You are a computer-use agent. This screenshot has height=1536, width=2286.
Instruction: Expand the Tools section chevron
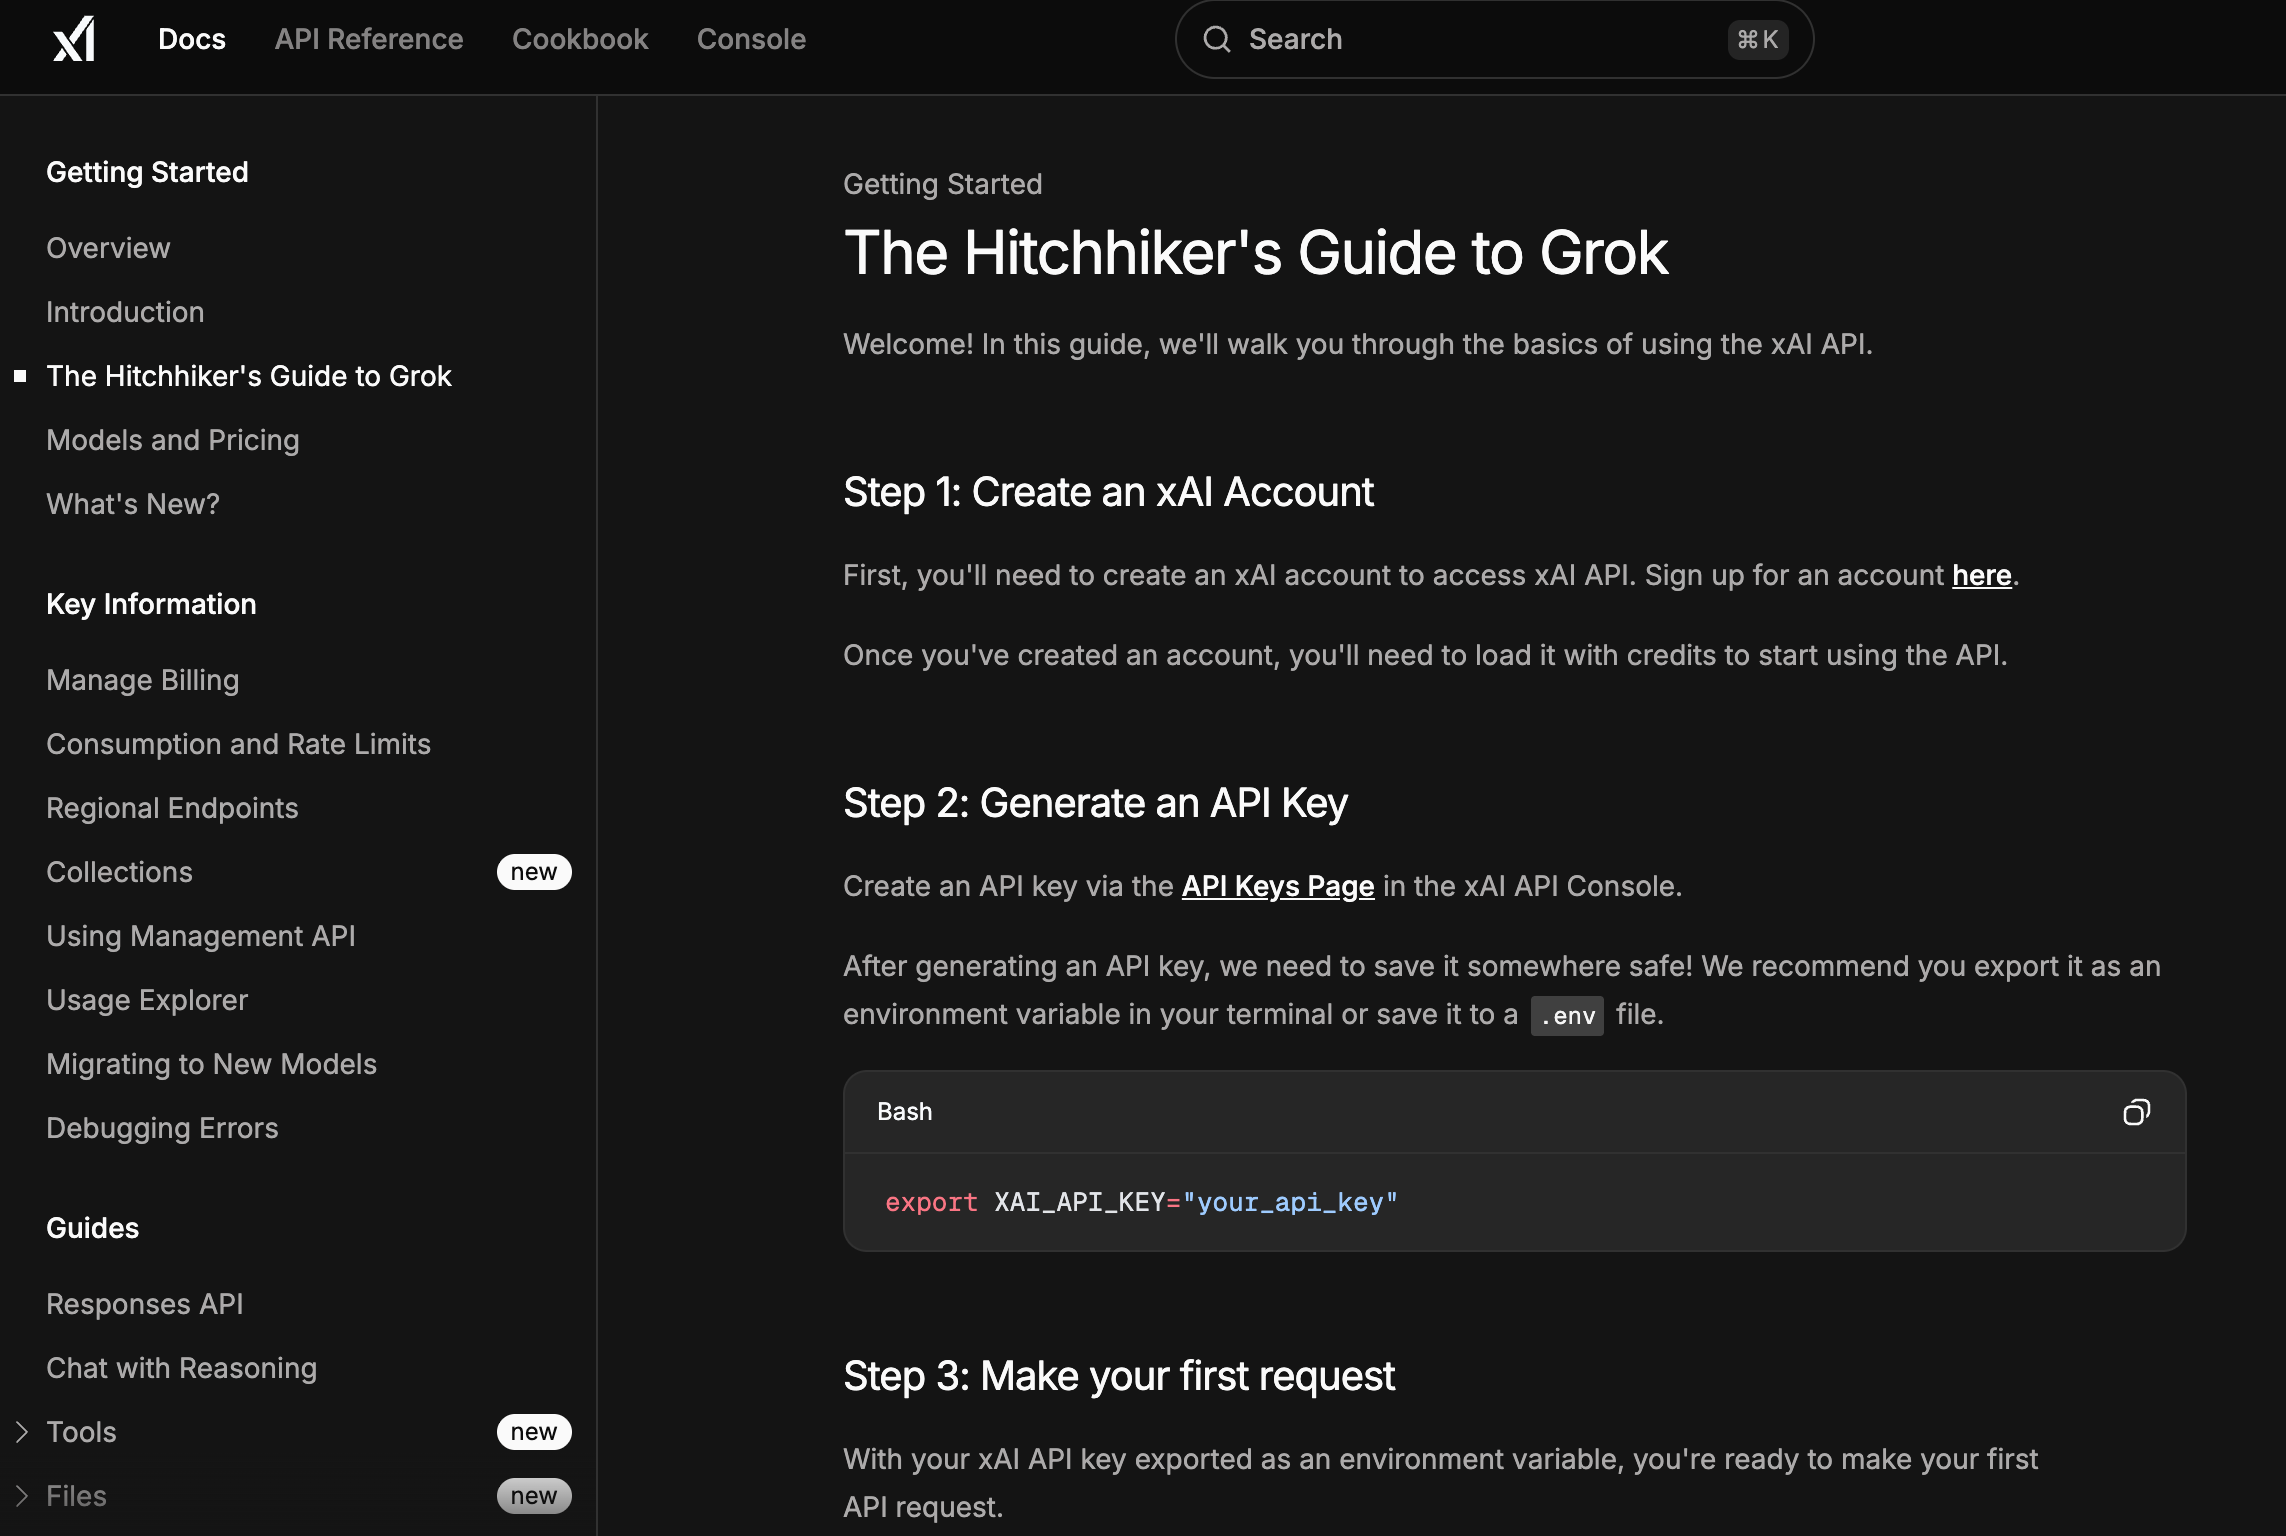22,1432
